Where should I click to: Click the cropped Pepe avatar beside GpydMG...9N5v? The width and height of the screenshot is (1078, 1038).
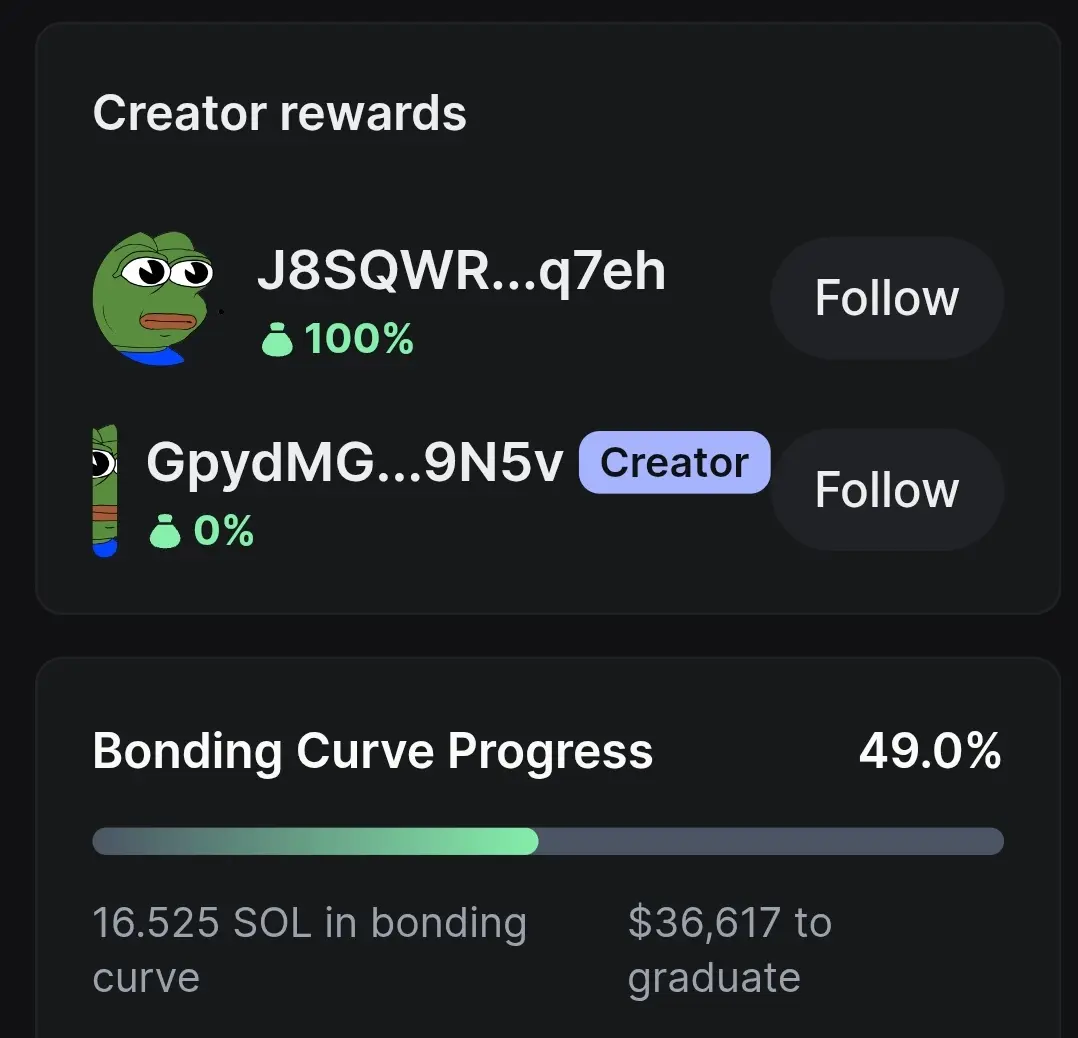[105, 490]
